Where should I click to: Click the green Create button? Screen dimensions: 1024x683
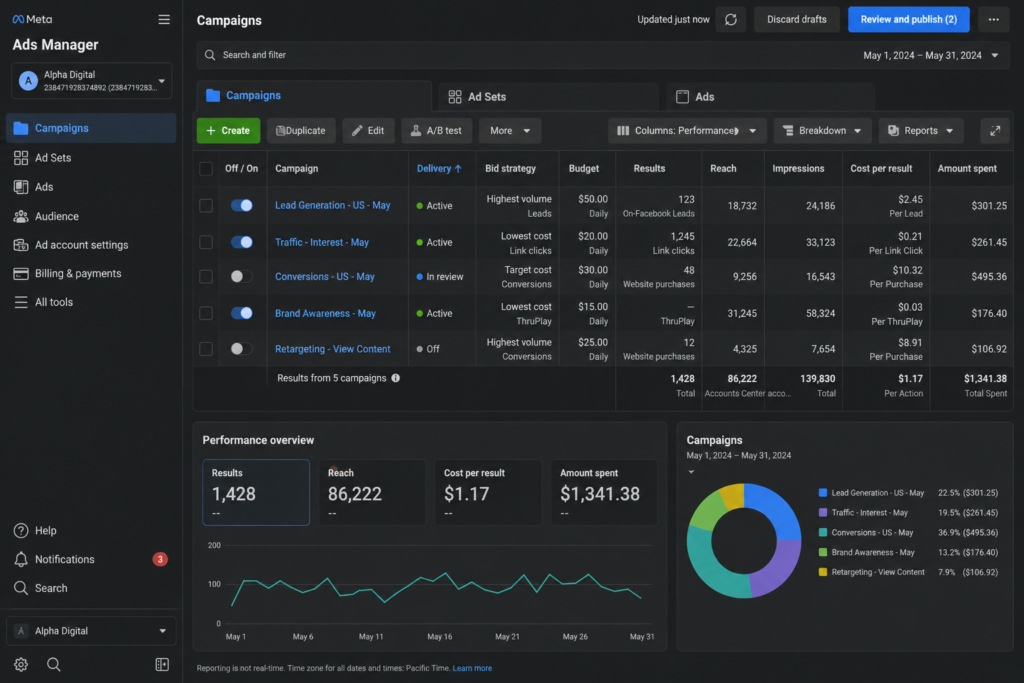click(x=229, y=131)
